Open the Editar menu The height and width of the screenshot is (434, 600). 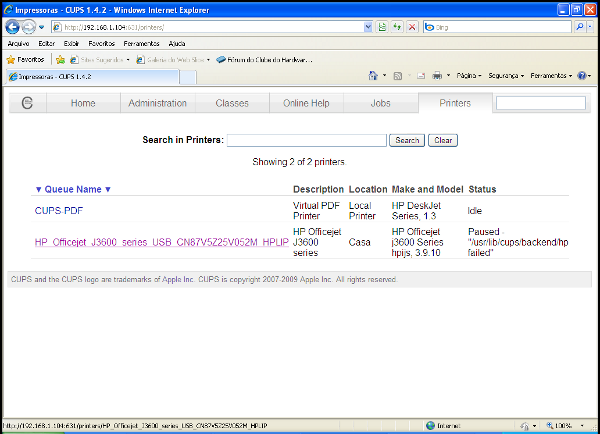click(x=46, y=44)
